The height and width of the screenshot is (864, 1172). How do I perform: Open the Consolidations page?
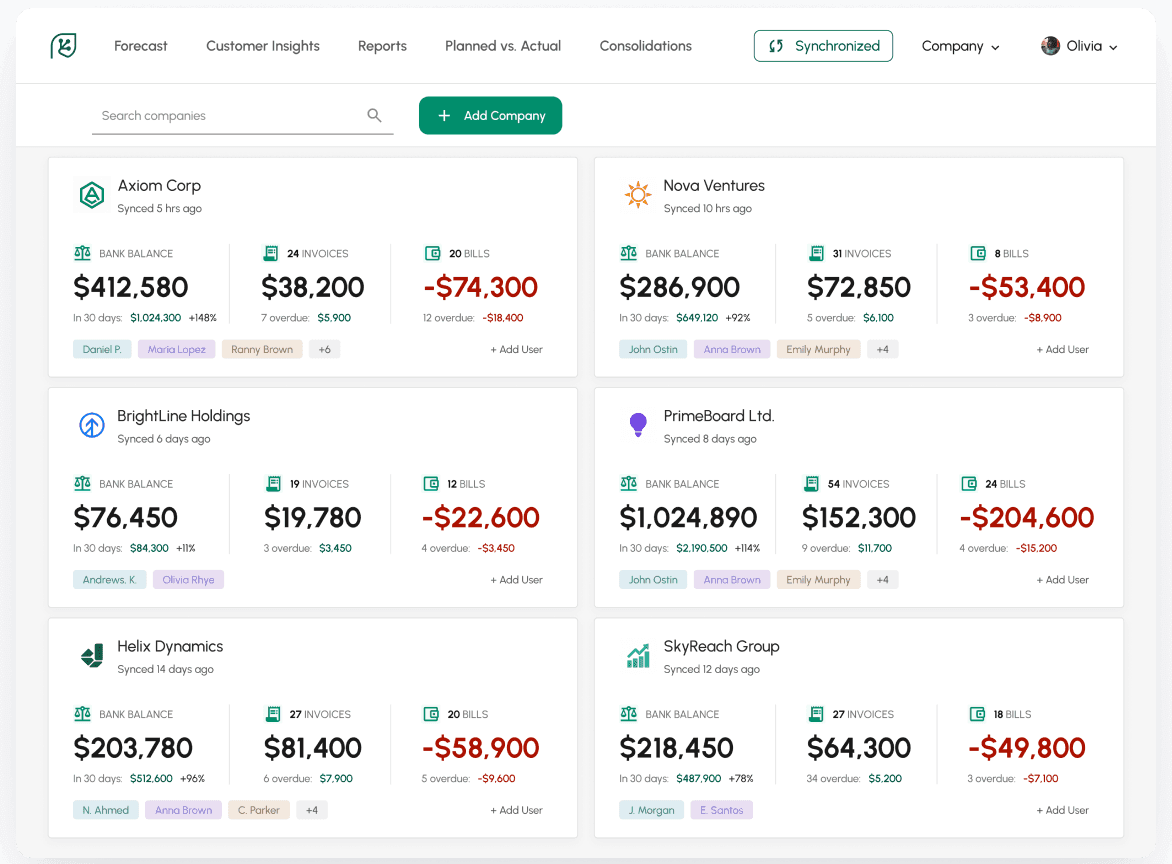[x=646, y=46]
